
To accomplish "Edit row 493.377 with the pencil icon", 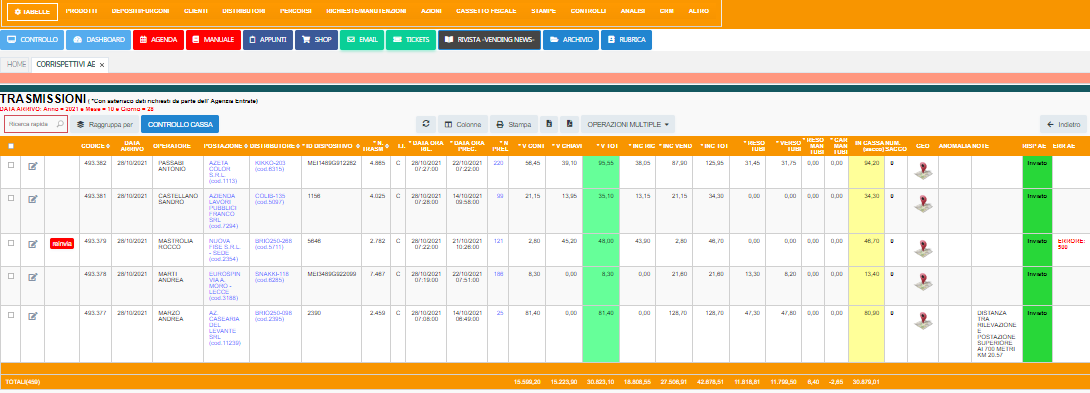I will [32, 315].
